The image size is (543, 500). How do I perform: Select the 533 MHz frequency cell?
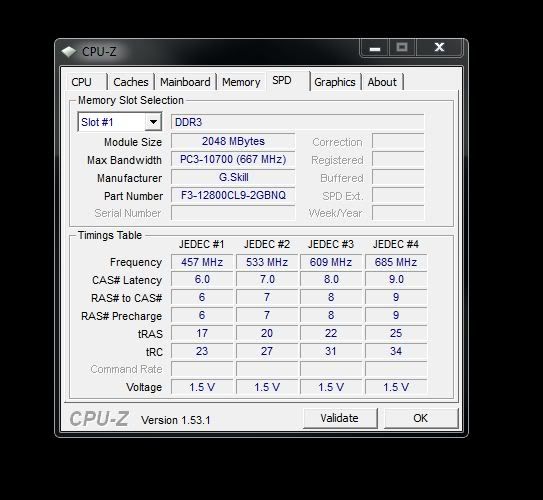267,262
